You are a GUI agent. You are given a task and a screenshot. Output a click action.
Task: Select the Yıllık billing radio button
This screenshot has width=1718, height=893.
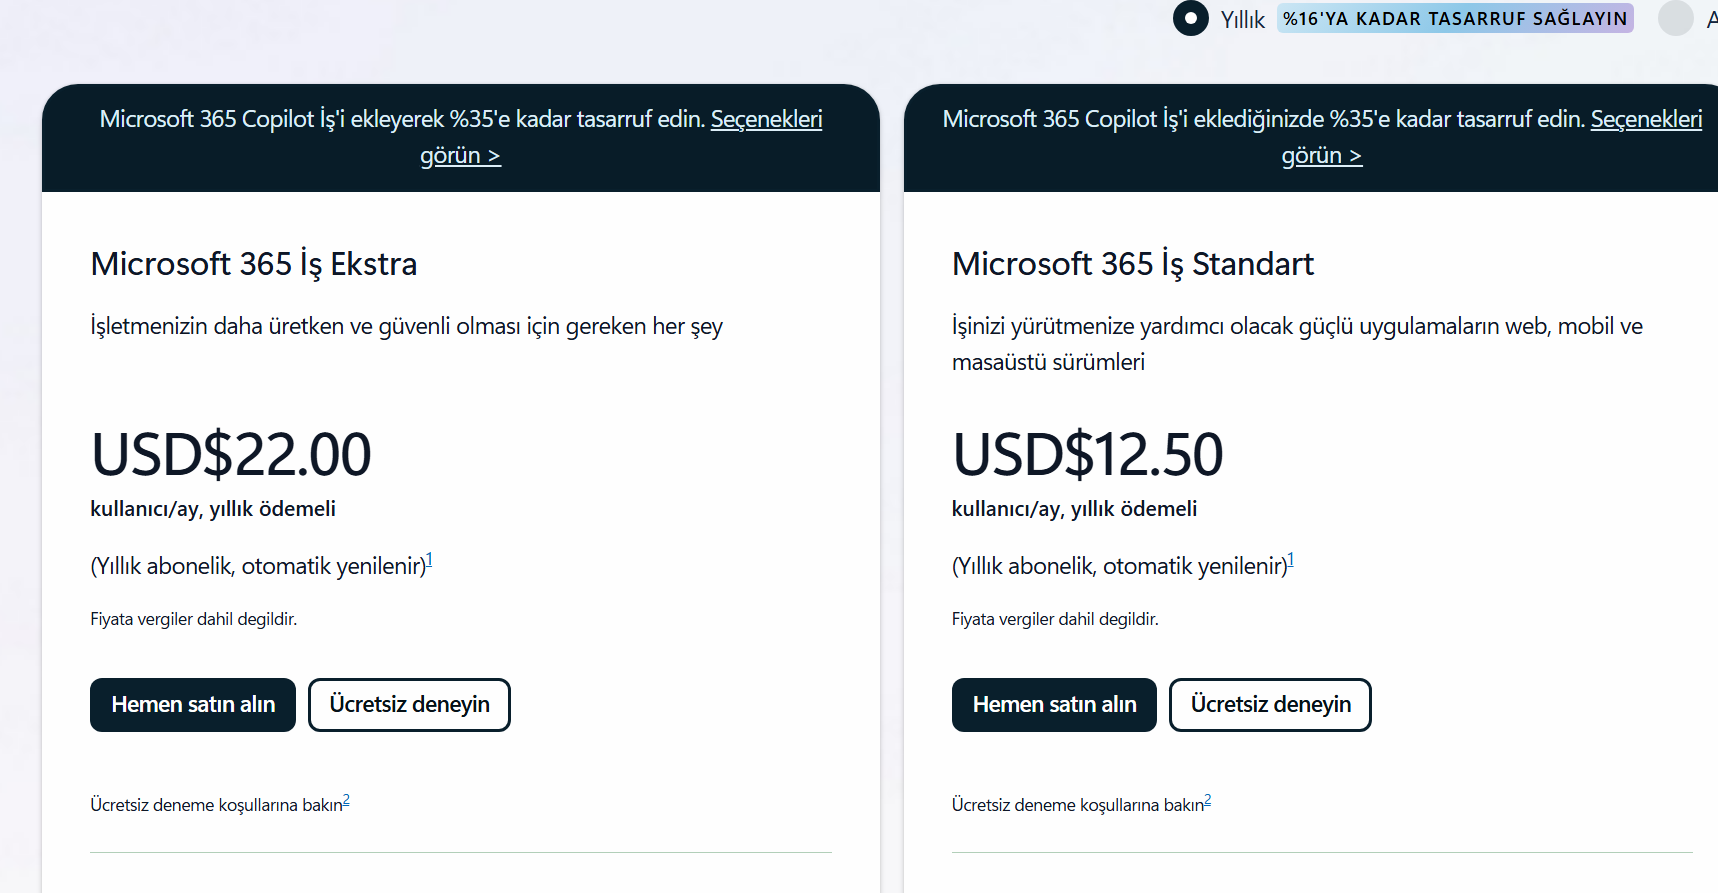pos(1190,18)
